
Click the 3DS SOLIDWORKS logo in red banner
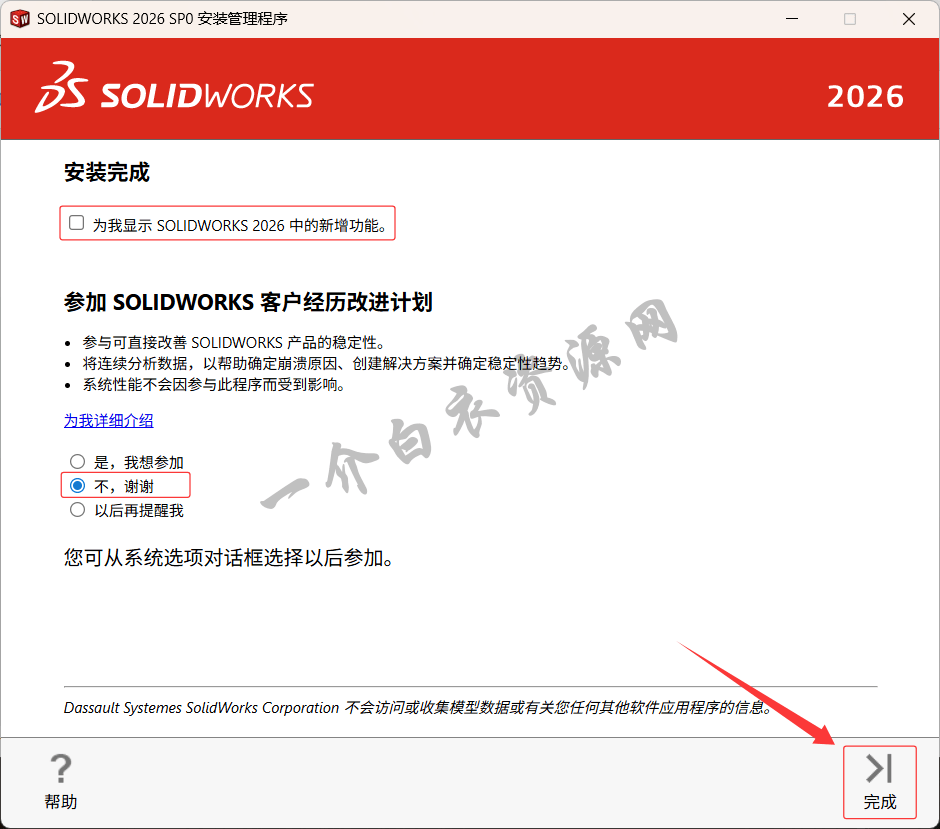(x=174, y=89)
